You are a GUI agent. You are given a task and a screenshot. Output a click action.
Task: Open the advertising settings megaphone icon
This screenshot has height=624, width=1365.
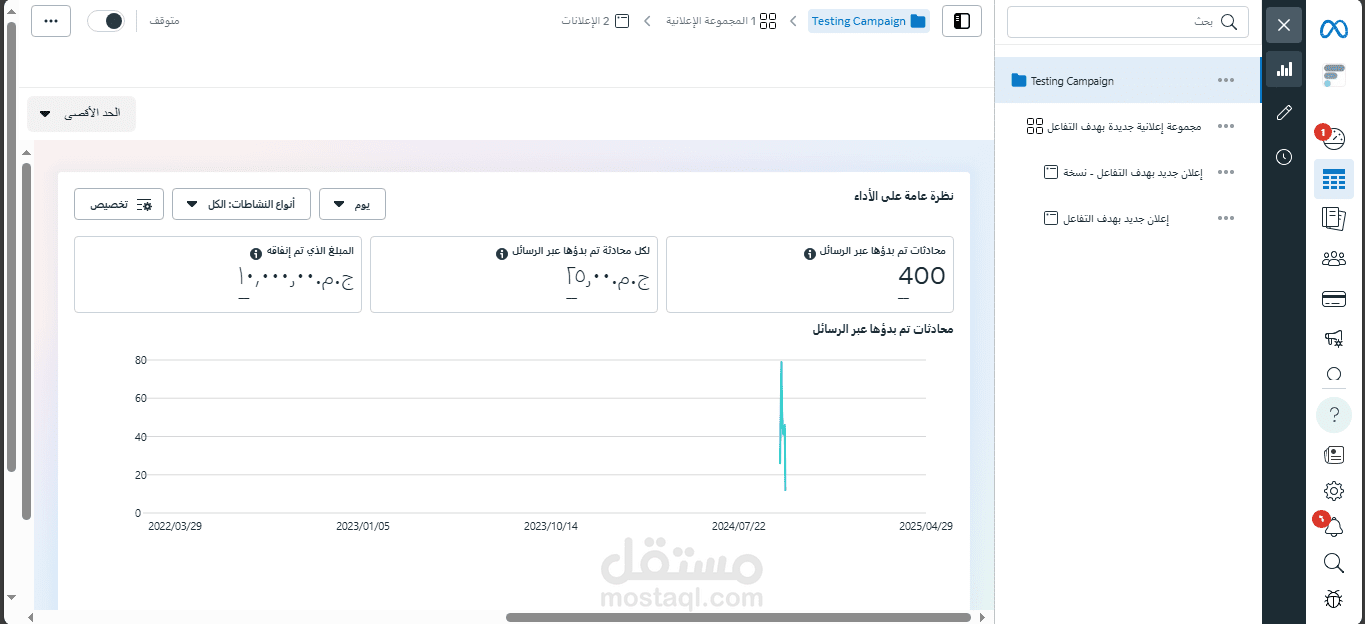pyautogui.click(x=1334, y=339)
